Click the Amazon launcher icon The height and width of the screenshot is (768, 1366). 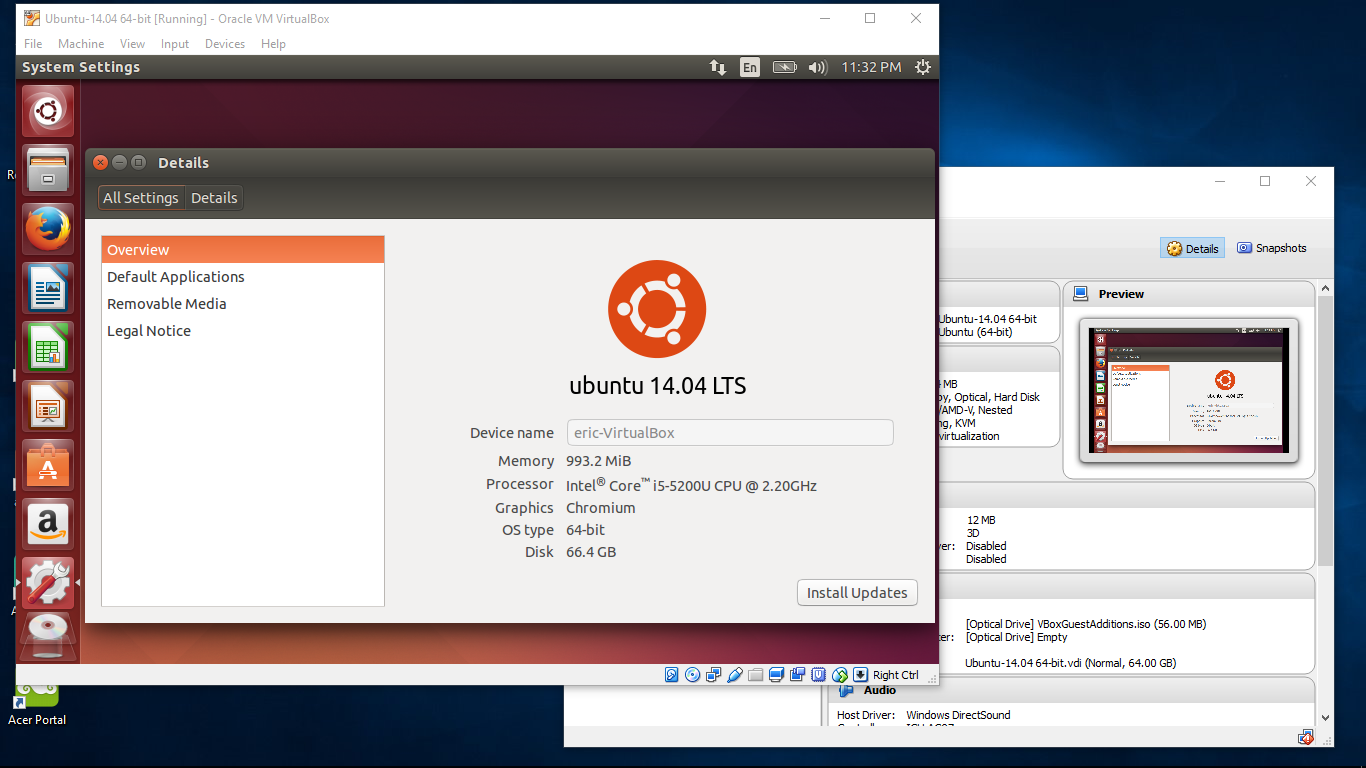coord(48,524)
